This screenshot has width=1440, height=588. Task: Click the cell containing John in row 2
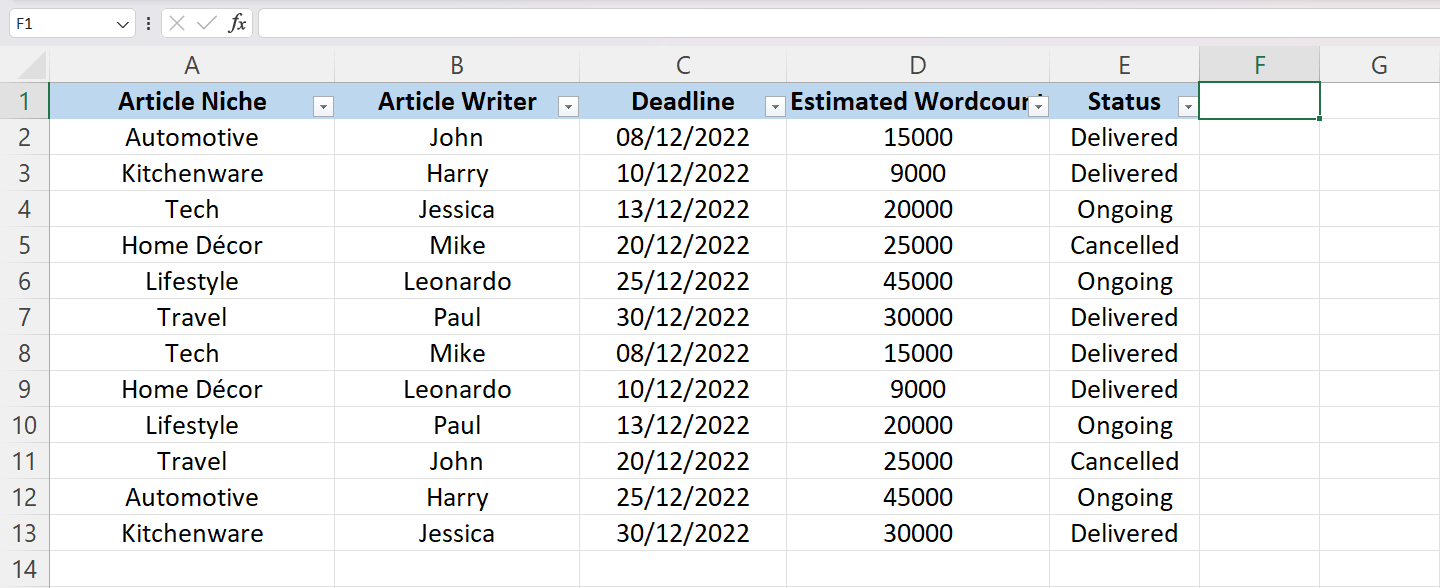coord(457,137)
